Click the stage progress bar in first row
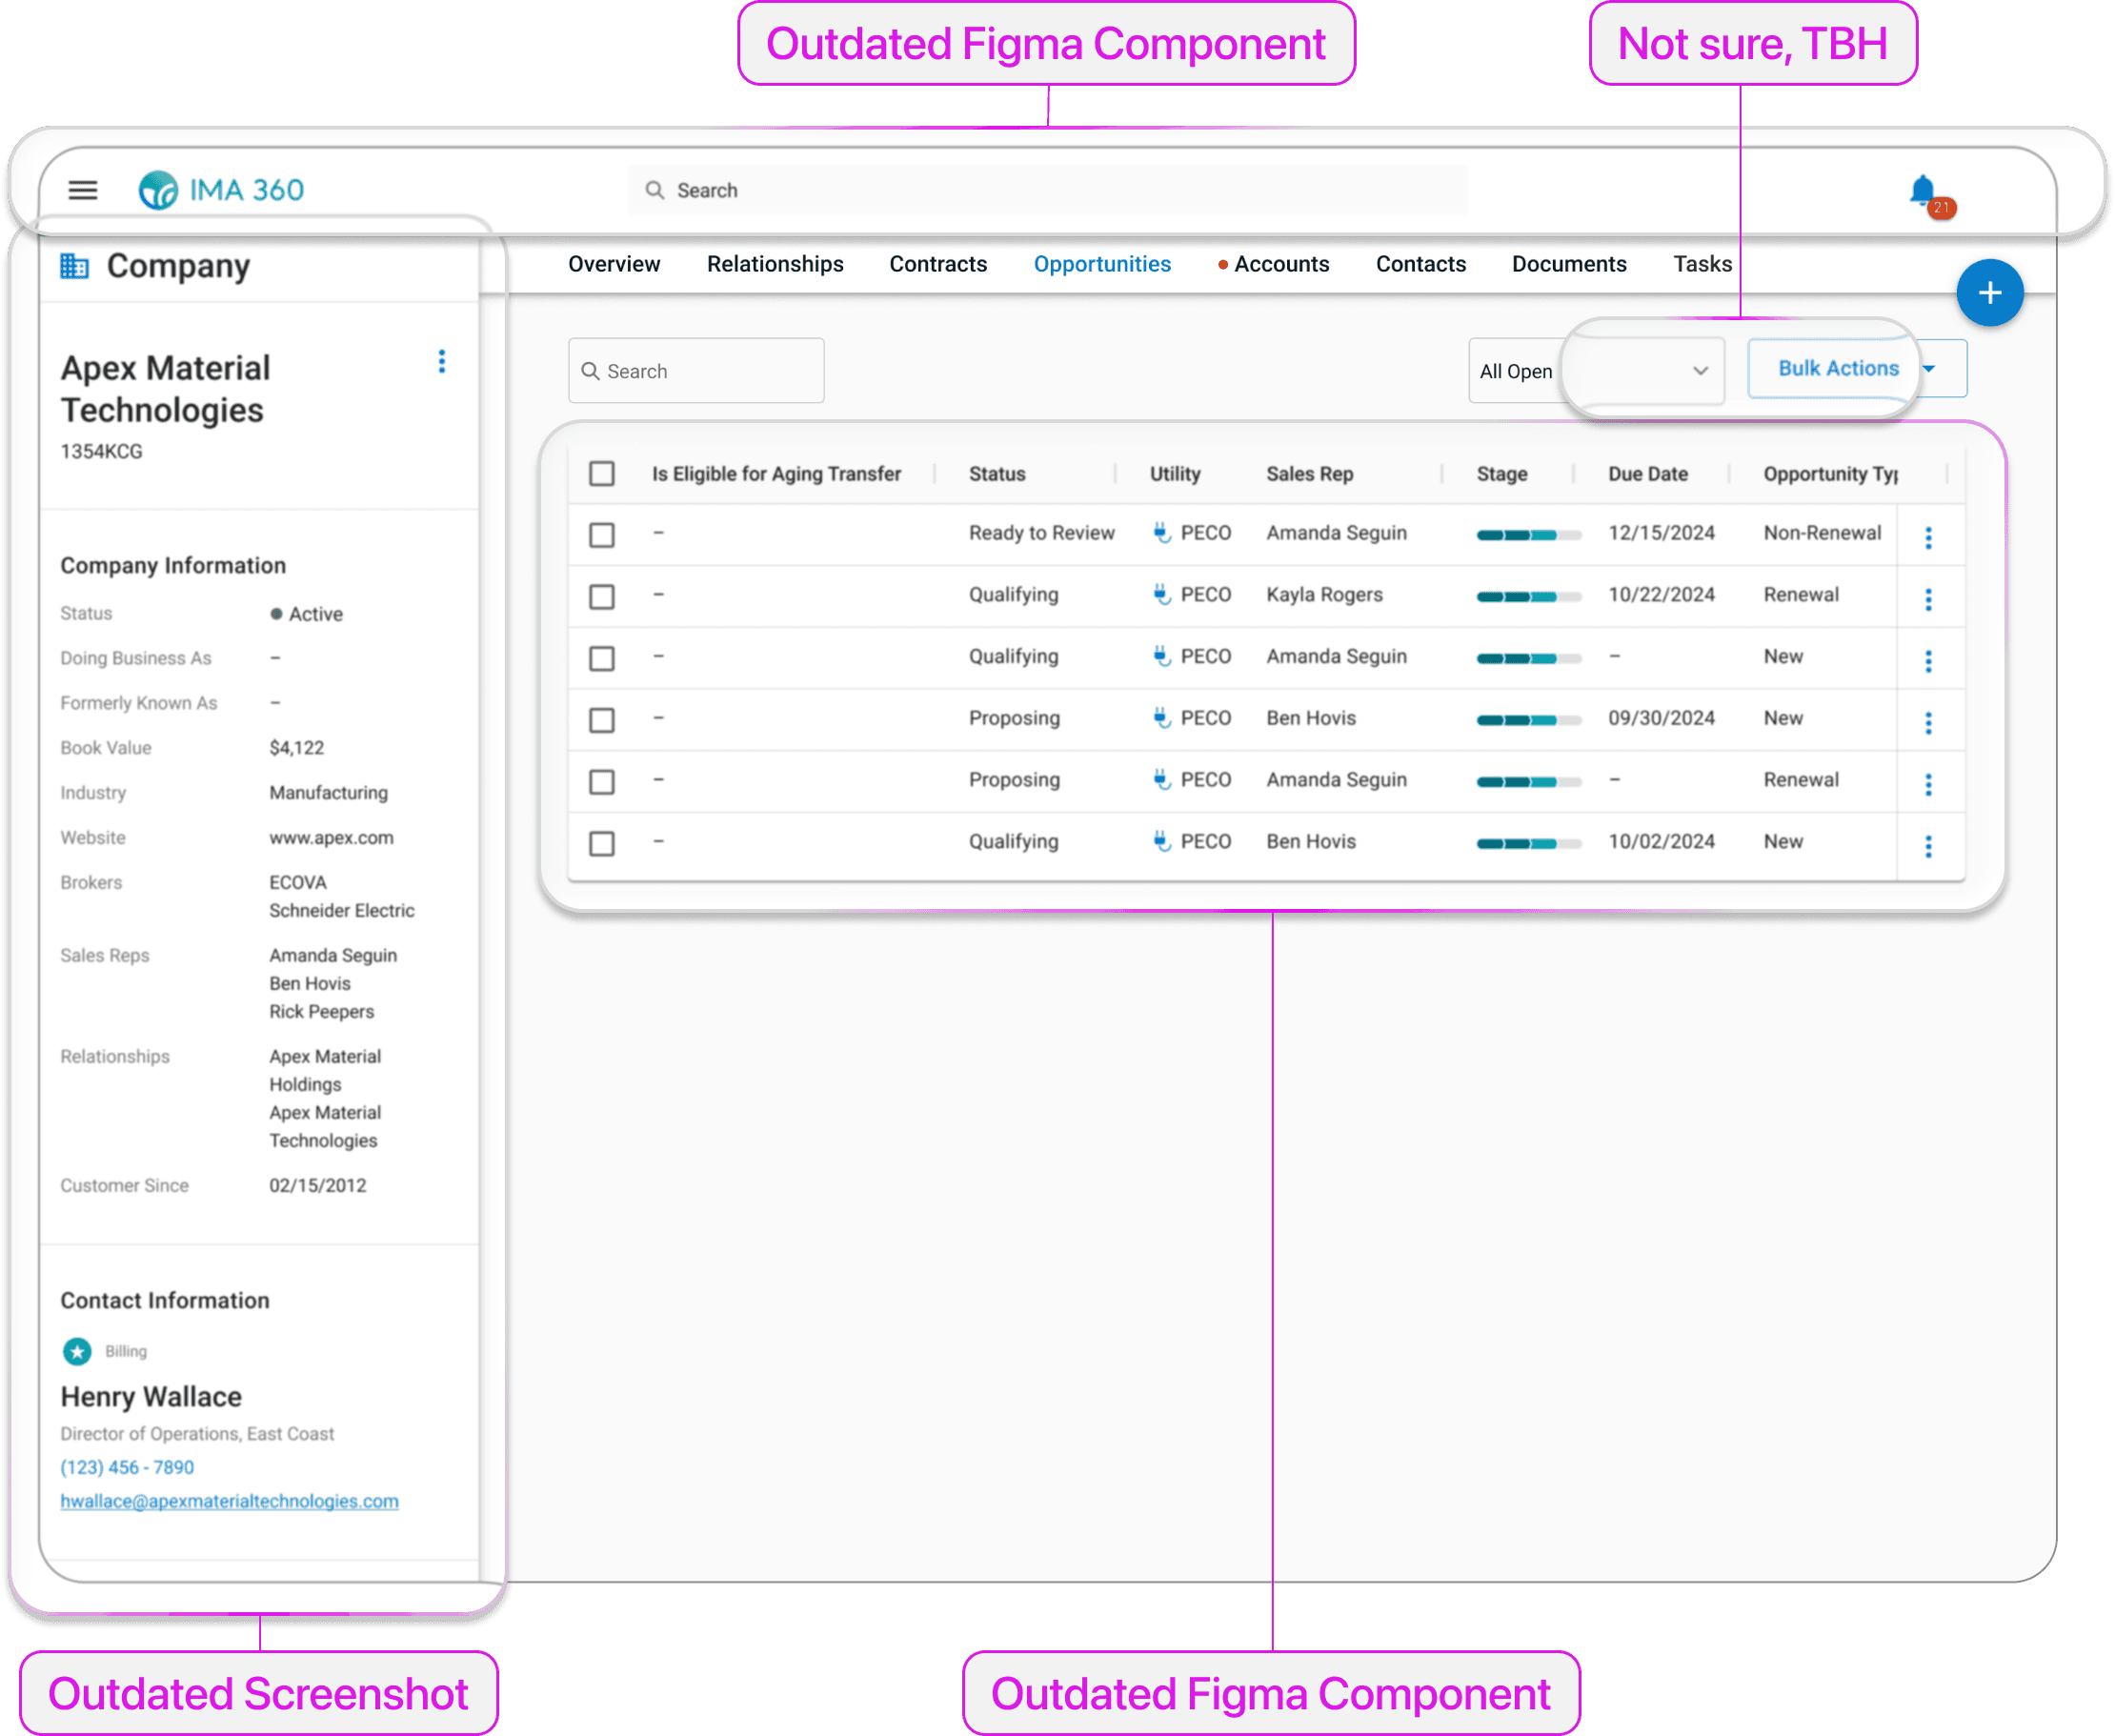Viewport: 2115px width, 1736px height. pos(1527,535)
